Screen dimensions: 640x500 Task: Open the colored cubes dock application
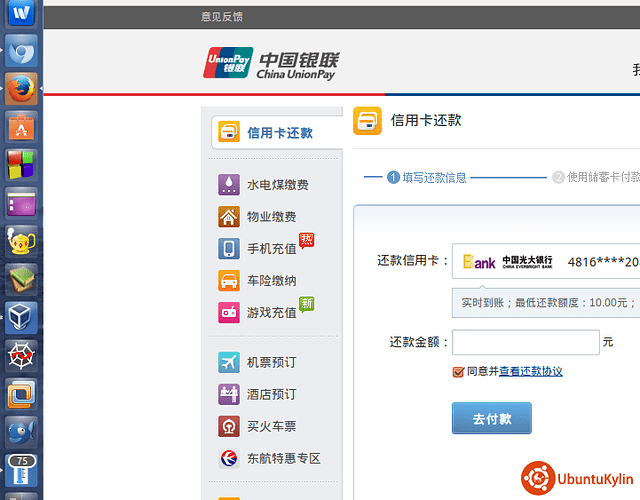(x=21, y=165)
